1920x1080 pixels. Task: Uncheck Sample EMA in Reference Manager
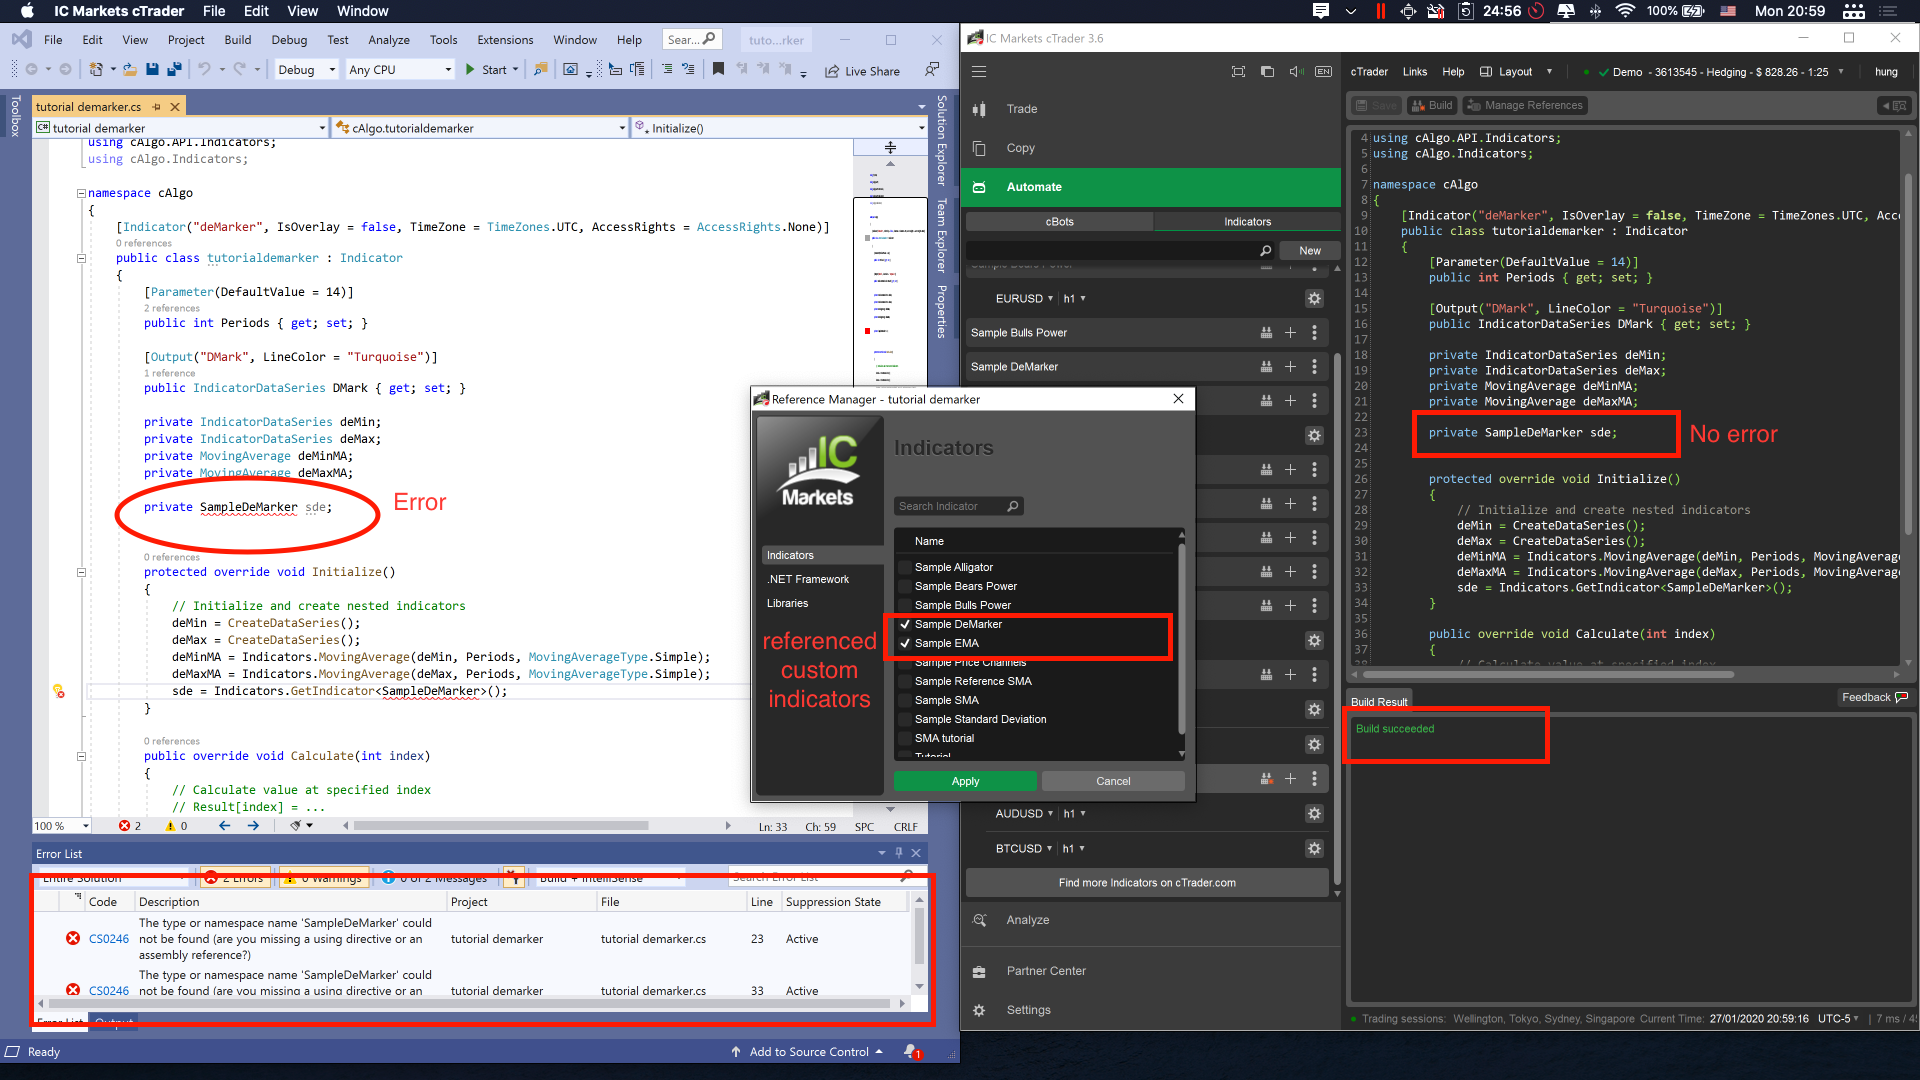point(905,644)
